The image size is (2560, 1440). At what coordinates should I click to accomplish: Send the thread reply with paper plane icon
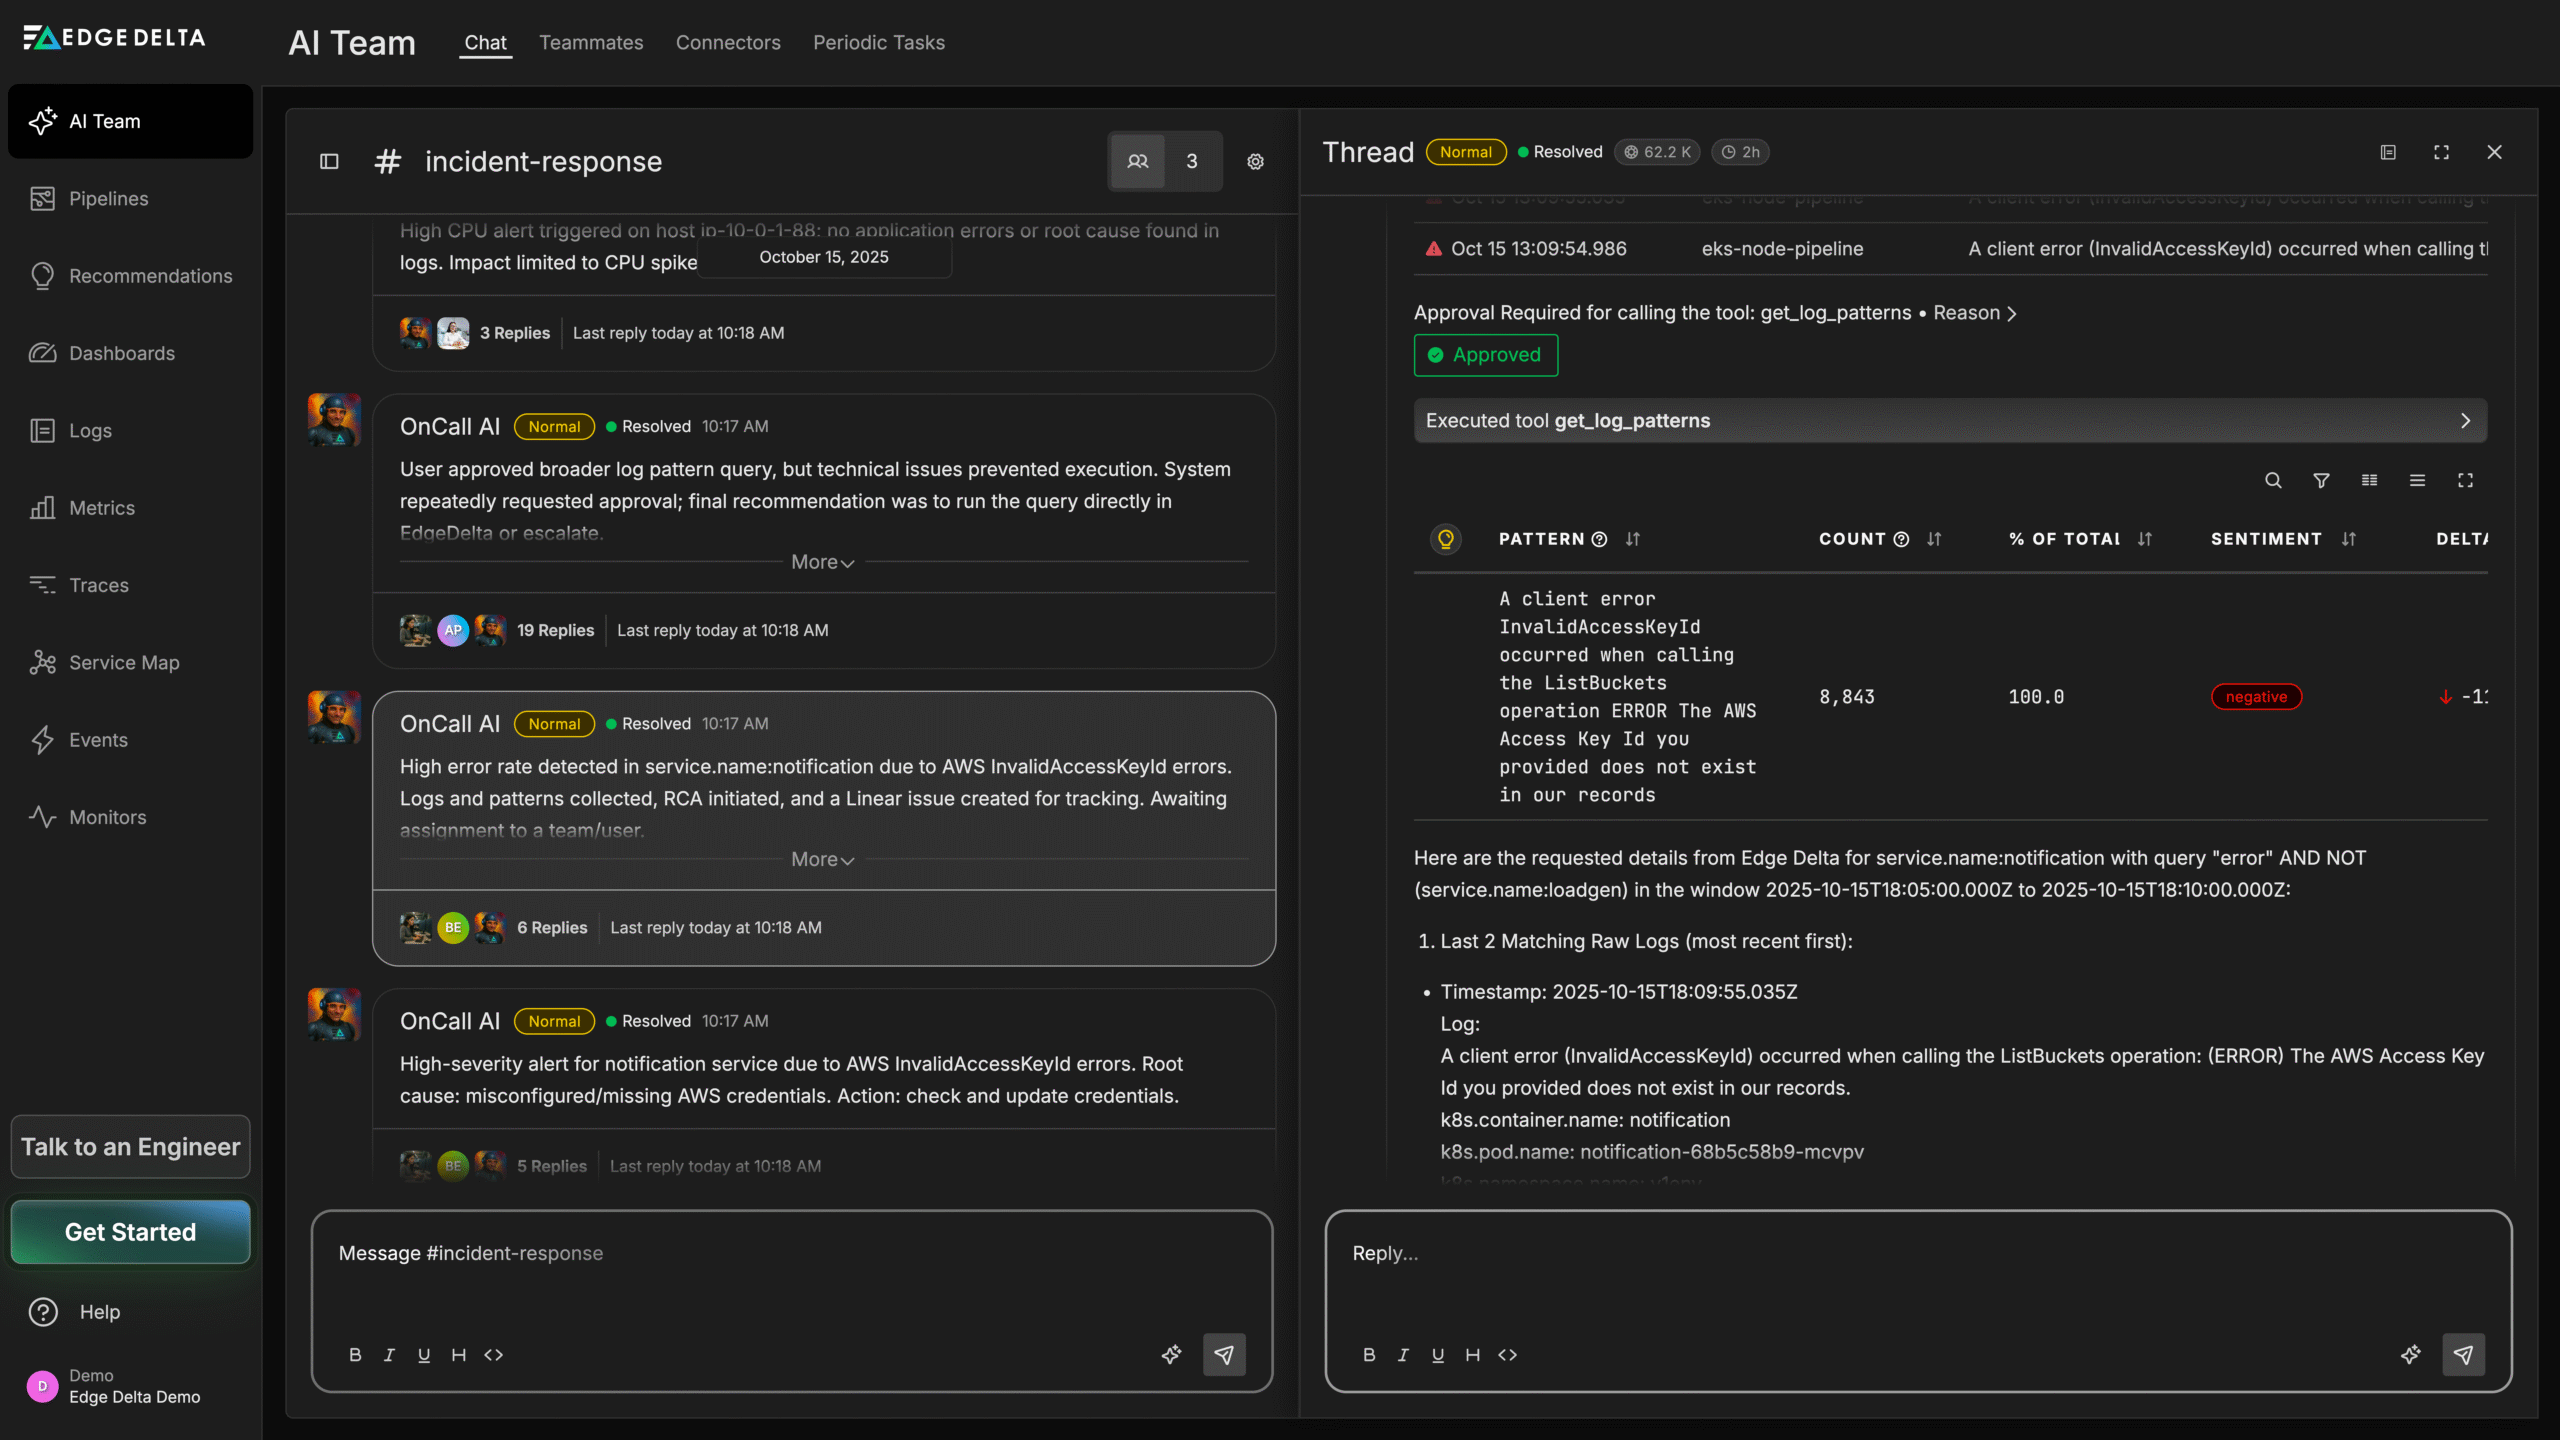(x=2464, y=1355)
